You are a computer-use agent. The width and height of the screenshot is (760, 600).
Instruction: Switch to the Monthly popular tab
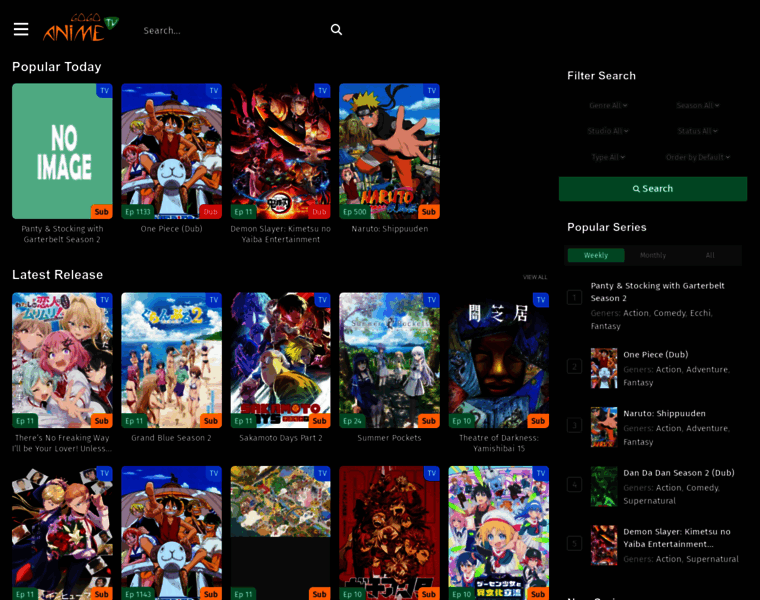[653, 255]
